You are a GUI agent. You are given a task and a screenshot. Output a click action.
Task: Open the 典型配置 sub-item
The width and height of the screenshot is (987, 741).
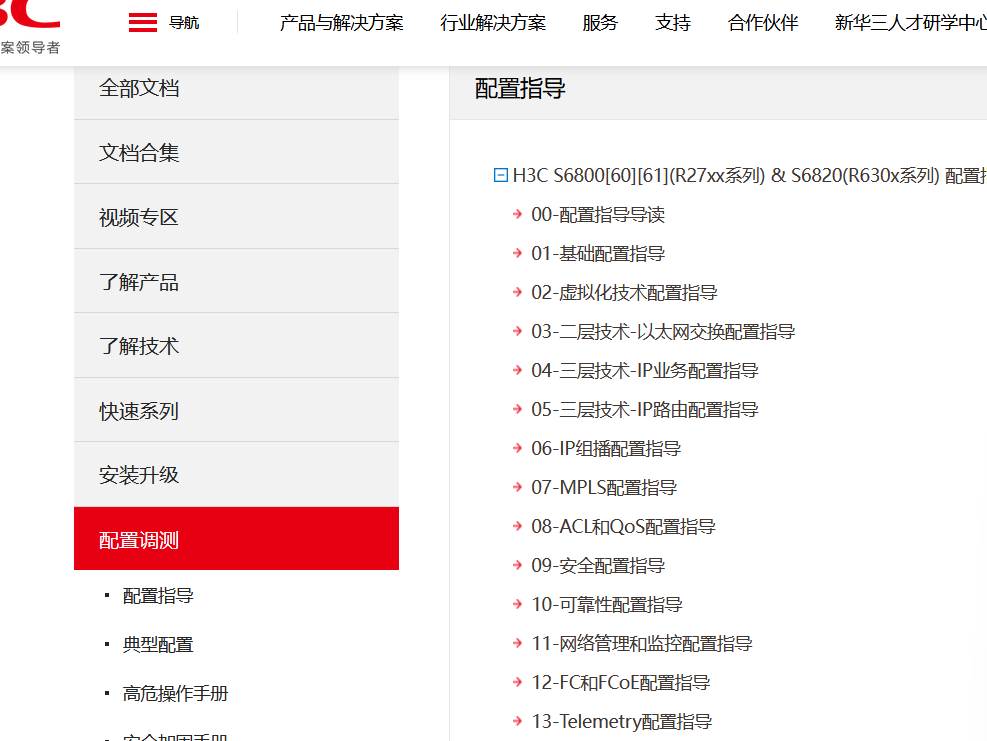(158, 645)
